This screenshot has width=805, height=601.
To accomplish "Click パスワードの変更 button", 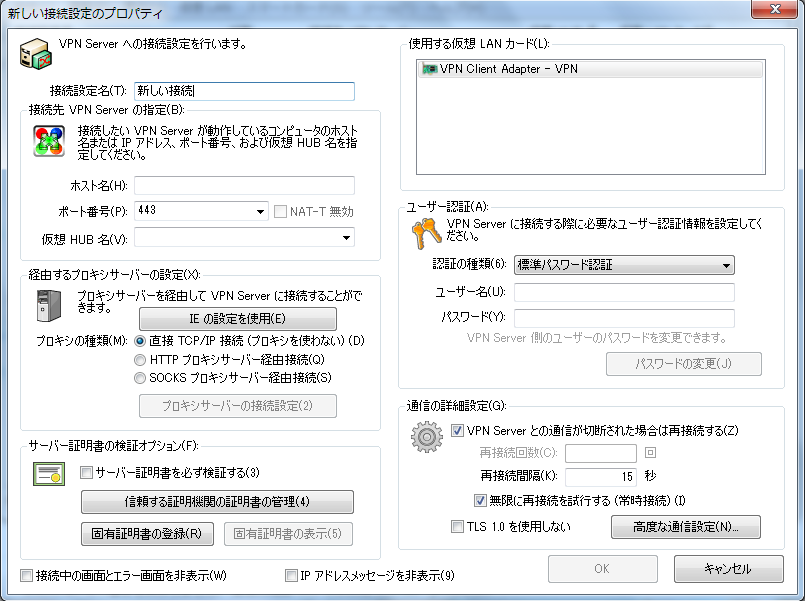I will click(x=683, y=364).
